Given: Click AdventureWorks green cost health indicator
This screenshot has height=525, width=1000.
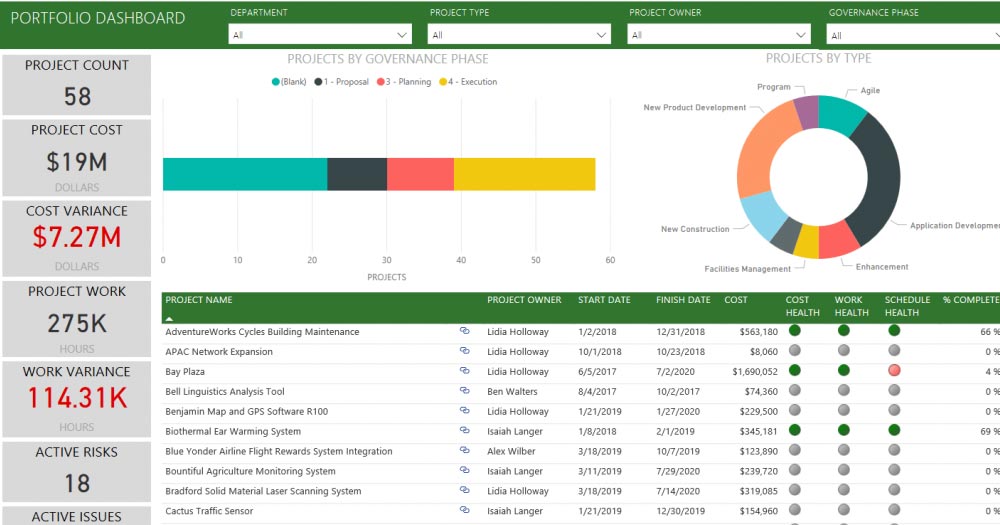Looking at the screenshot, I should coord(795,330).
